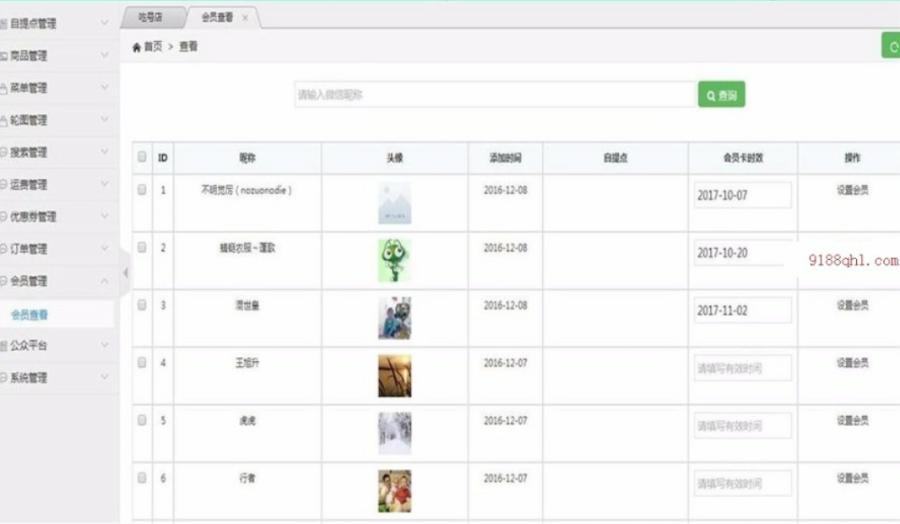Viewport: 900px width, 524px height.
Task: Focus the WeChat nickname search input
Action: 495,94
